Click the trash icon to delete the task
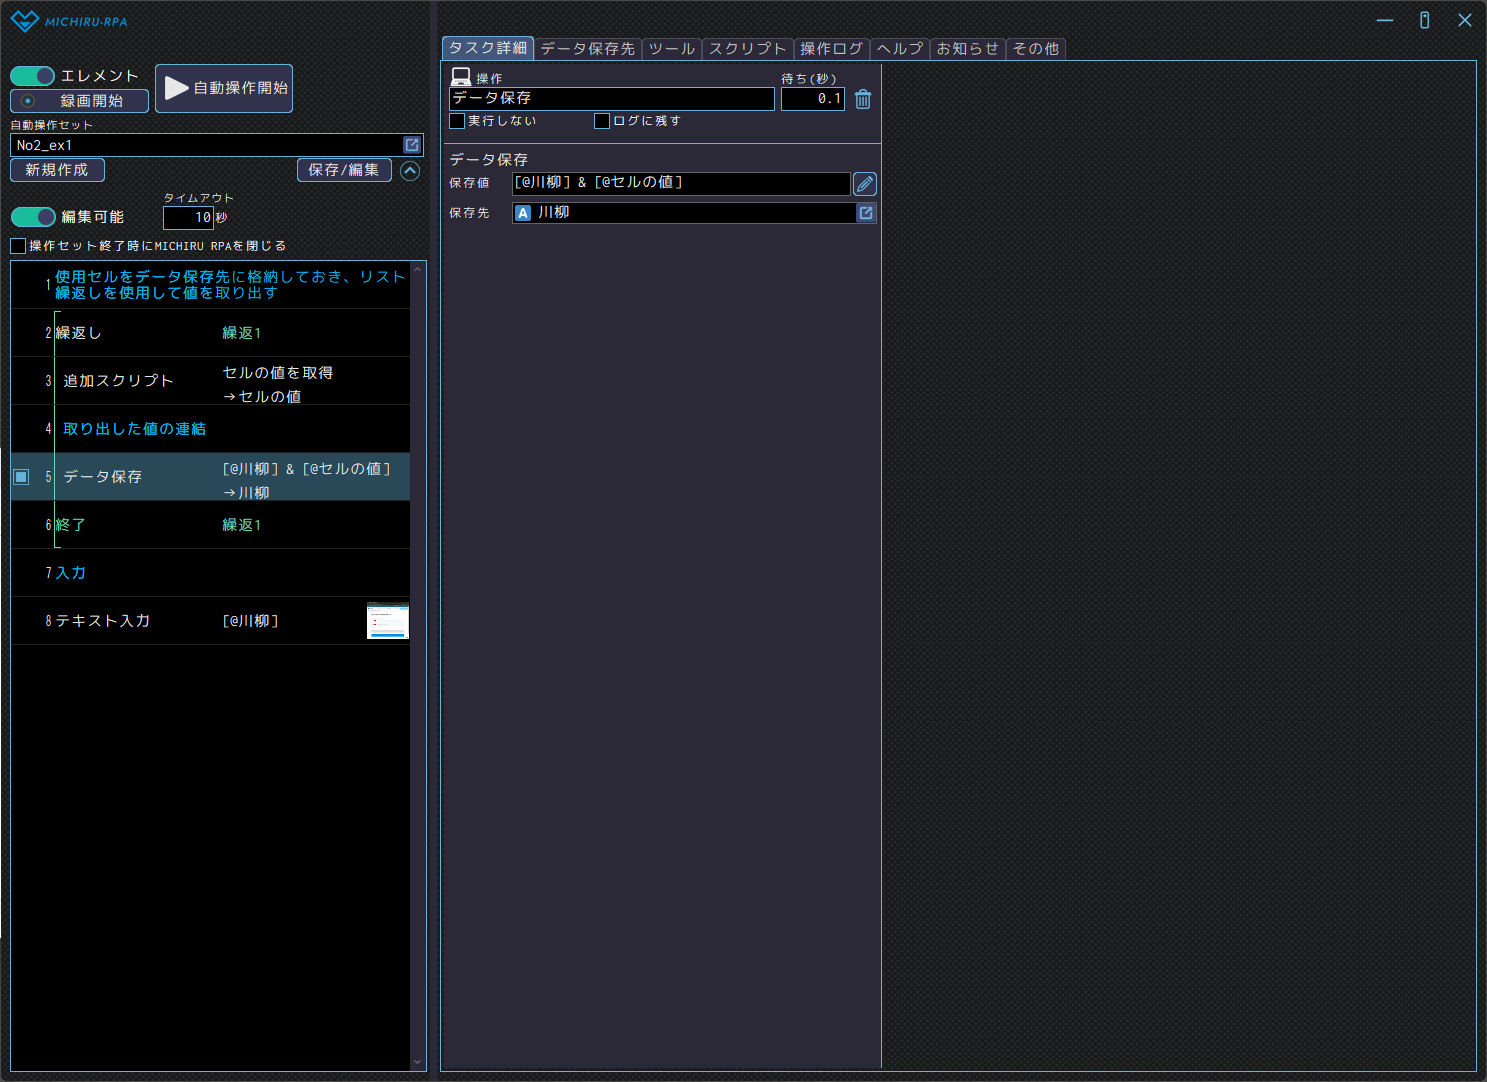Screen dimensions: 1487x1082 (x=863, y=99)
